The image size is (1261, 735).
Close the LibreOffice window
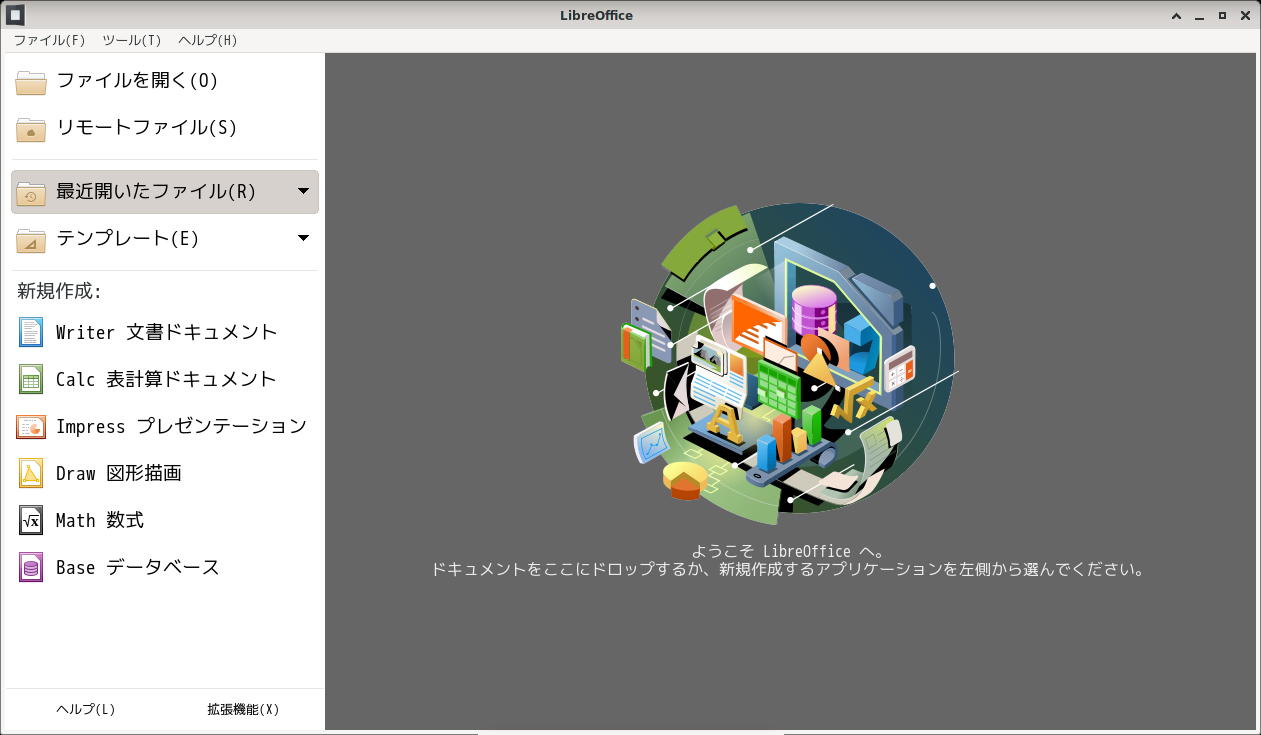tap(1245, 16)
